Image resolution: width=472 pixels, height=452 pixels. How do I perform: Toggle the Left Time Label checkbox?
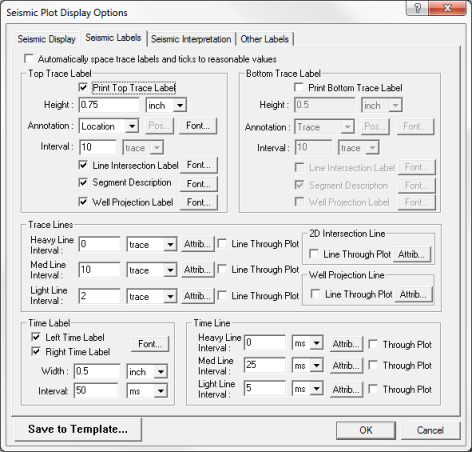point(36,337)
